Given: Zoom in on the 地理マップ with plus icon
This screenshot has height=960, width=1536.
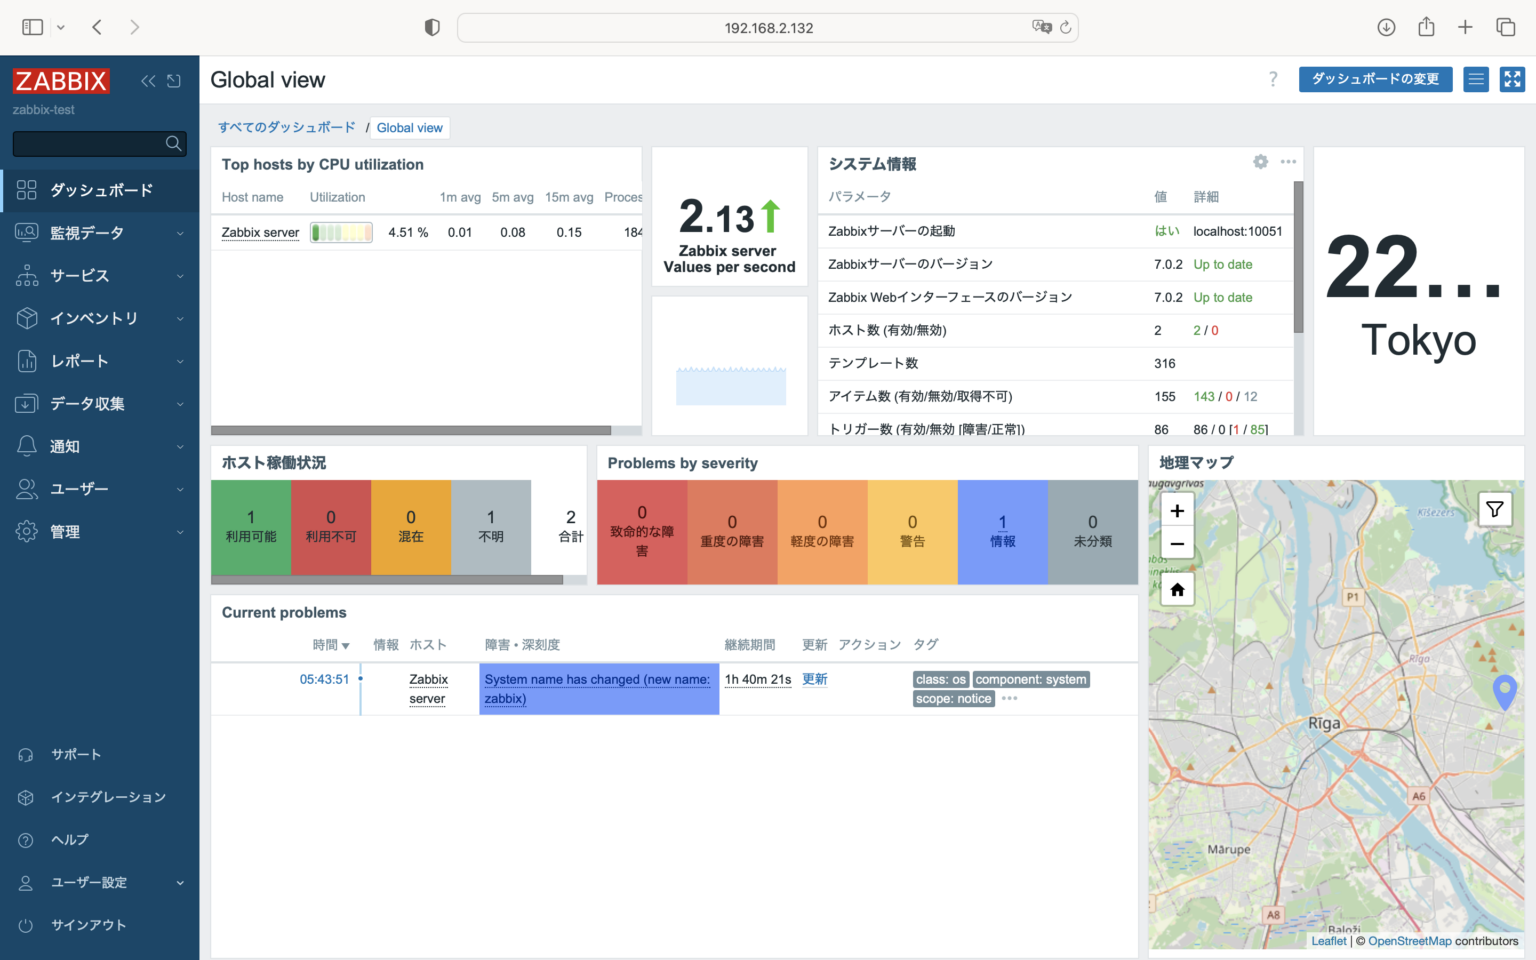Looking at the screenshot, I should click(x=1177, y=509).
